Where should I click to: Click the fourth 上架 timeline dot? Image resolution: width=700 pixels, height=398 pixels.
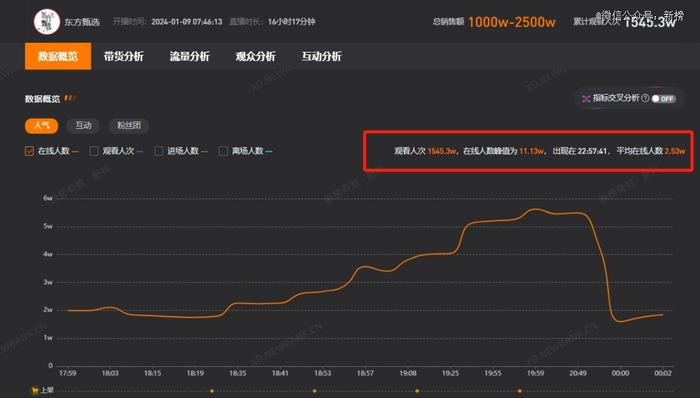(x=520, y=391)
